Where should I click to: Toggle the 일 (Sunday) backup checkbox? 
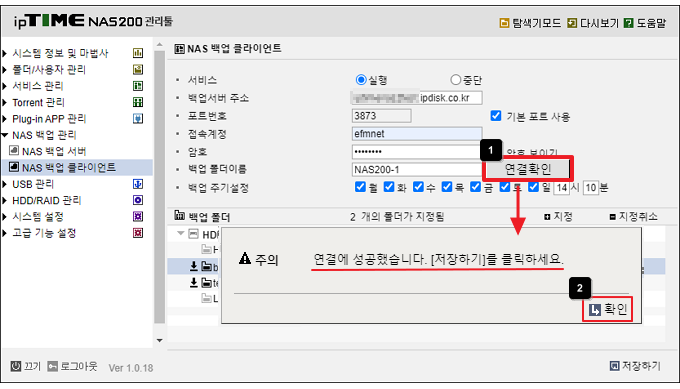click(533, 186)
